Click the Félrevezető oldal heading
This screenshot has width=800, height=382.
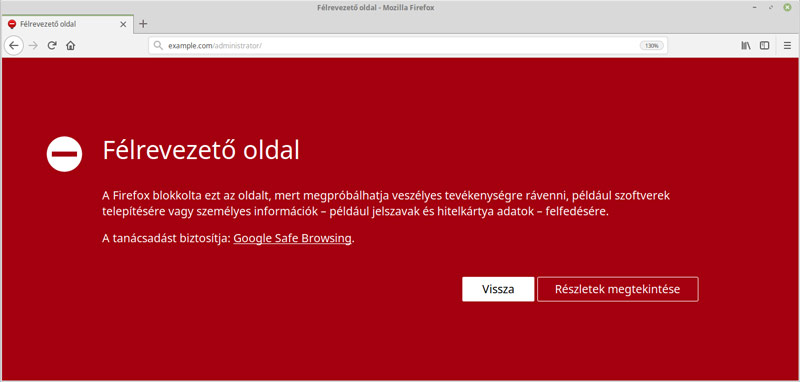coord(201,150)
